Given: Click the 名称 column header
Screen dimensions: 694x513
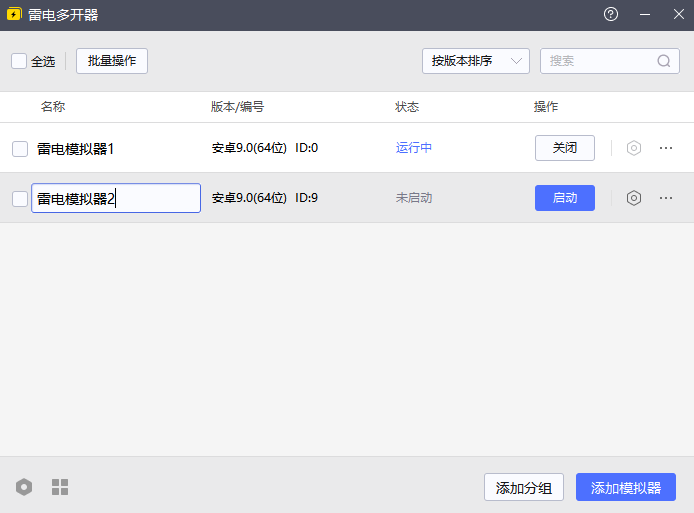Looking at the screenshot, I should [x=53, y=107].
